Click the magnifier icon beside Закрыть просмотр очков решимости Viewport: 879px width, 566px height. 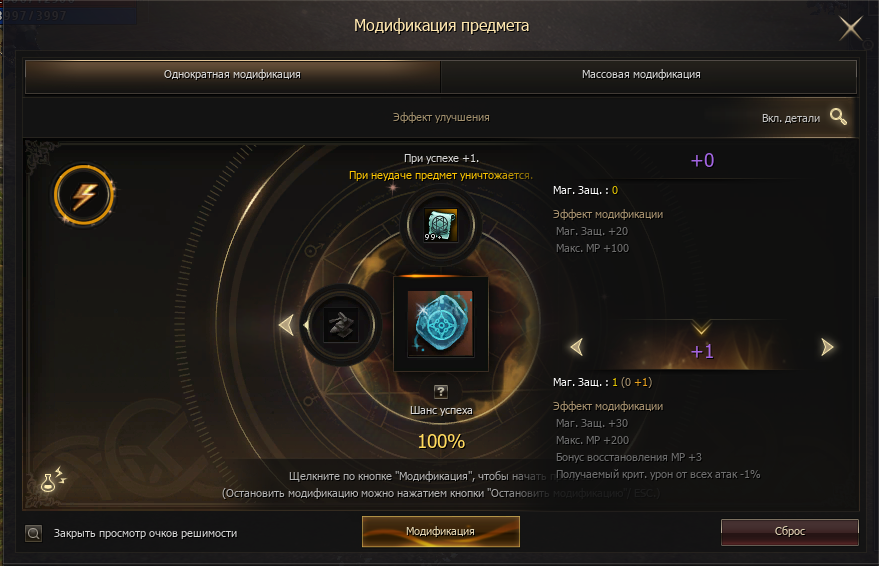34,533
